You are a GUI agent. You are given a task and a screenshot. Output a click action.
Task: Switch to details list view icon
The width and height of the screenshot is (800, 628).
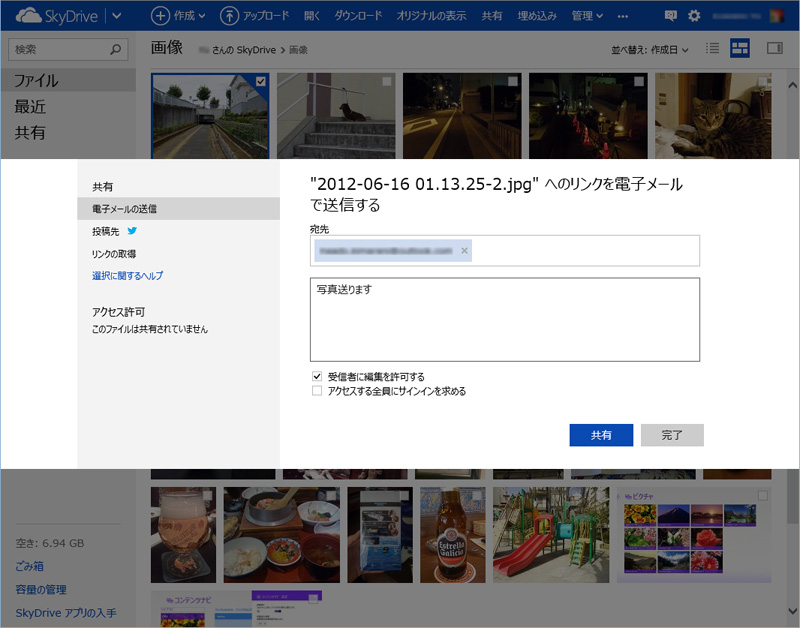[x=713, y=48]
